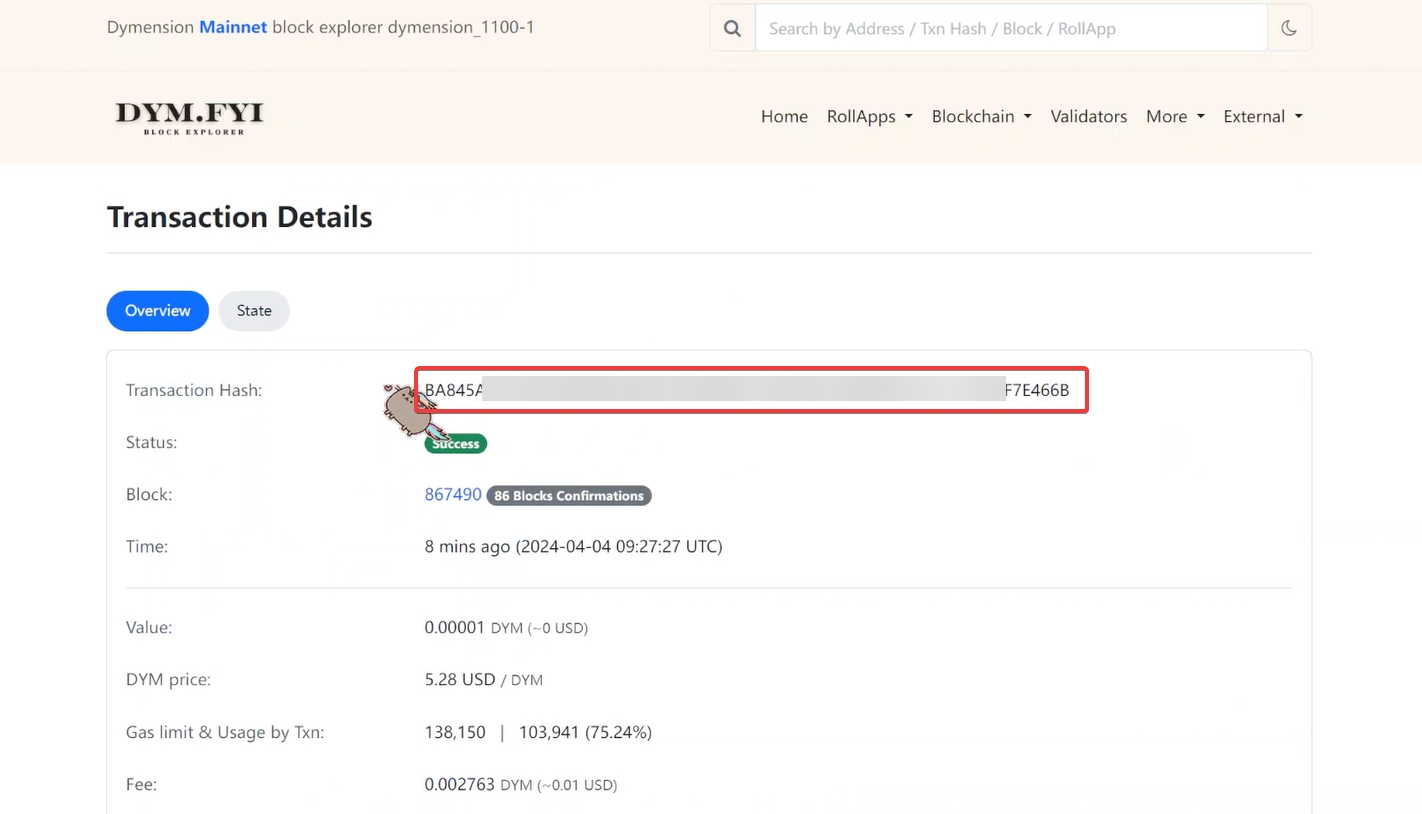Screen dimensions: 1422x814
Task: Open the Blockchain dropdown menu
Action: coord(981,117)
